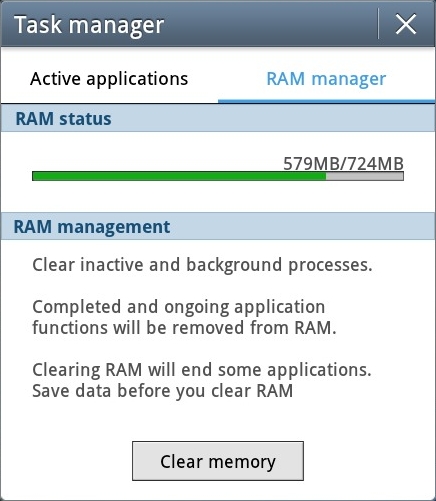436x501 pixels.
Task: Switch to the Active applications tab
Action: (109, 79)
